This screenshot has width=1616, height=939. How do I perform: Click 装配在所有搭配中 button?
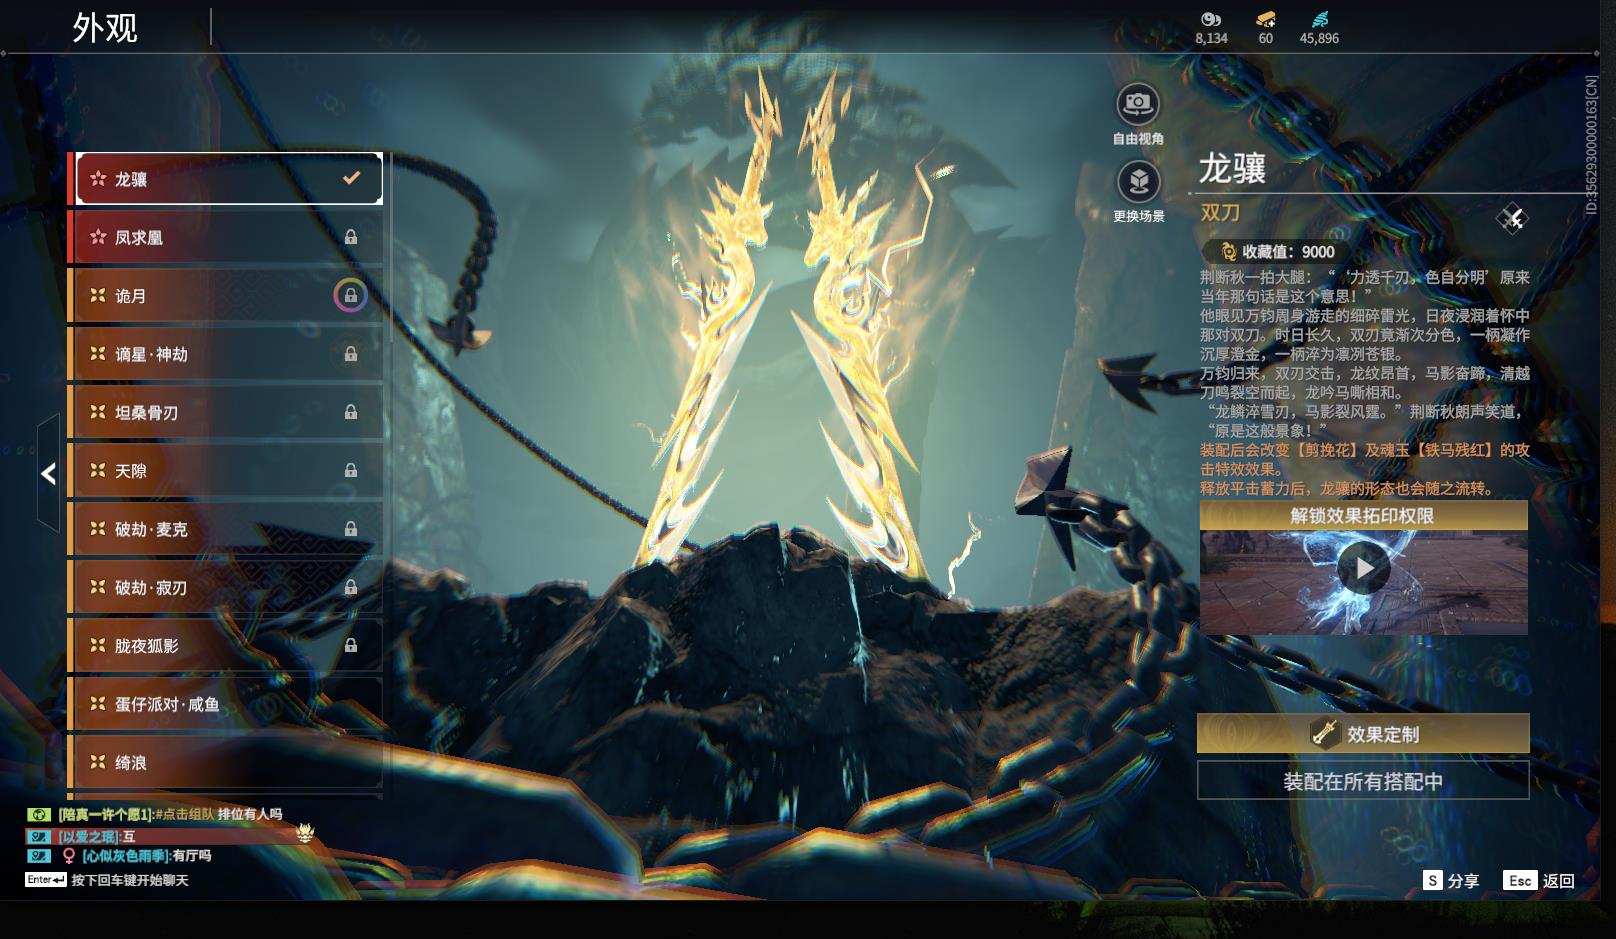click(x=1363, y=781)
